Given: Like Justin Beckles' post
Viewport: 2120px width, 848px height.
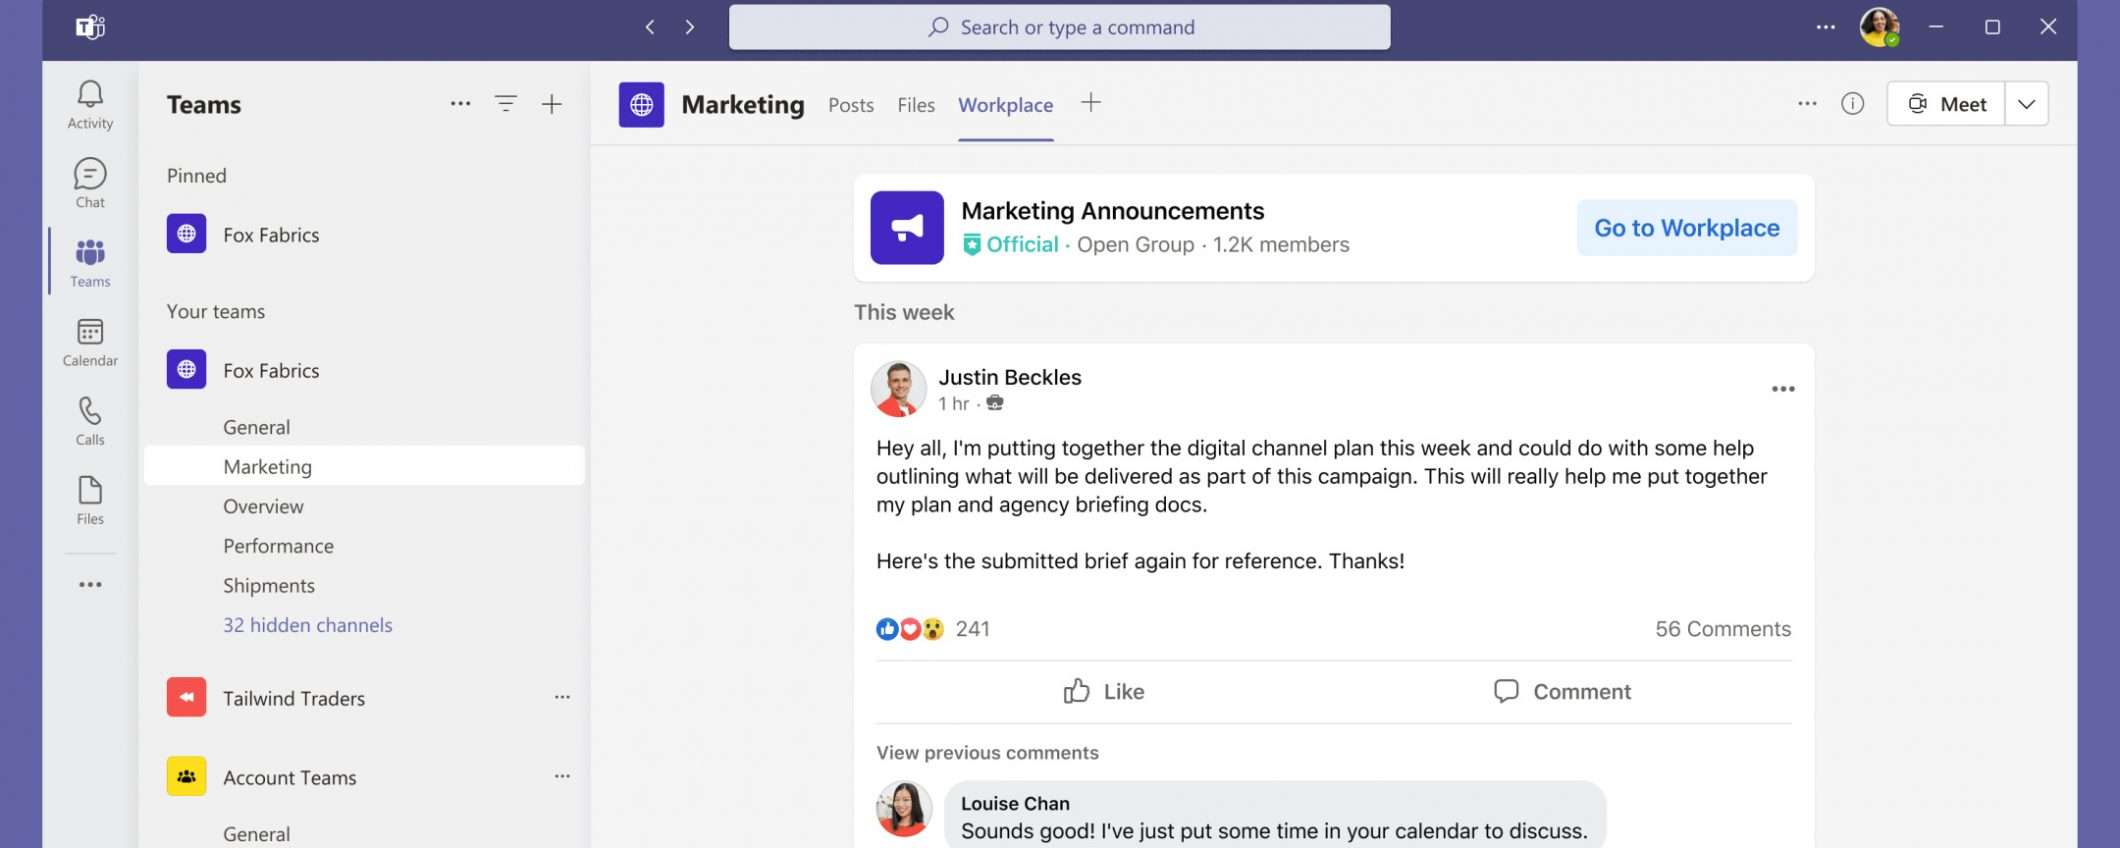Looking at the screenshot, I should [x=1104, y=691].
